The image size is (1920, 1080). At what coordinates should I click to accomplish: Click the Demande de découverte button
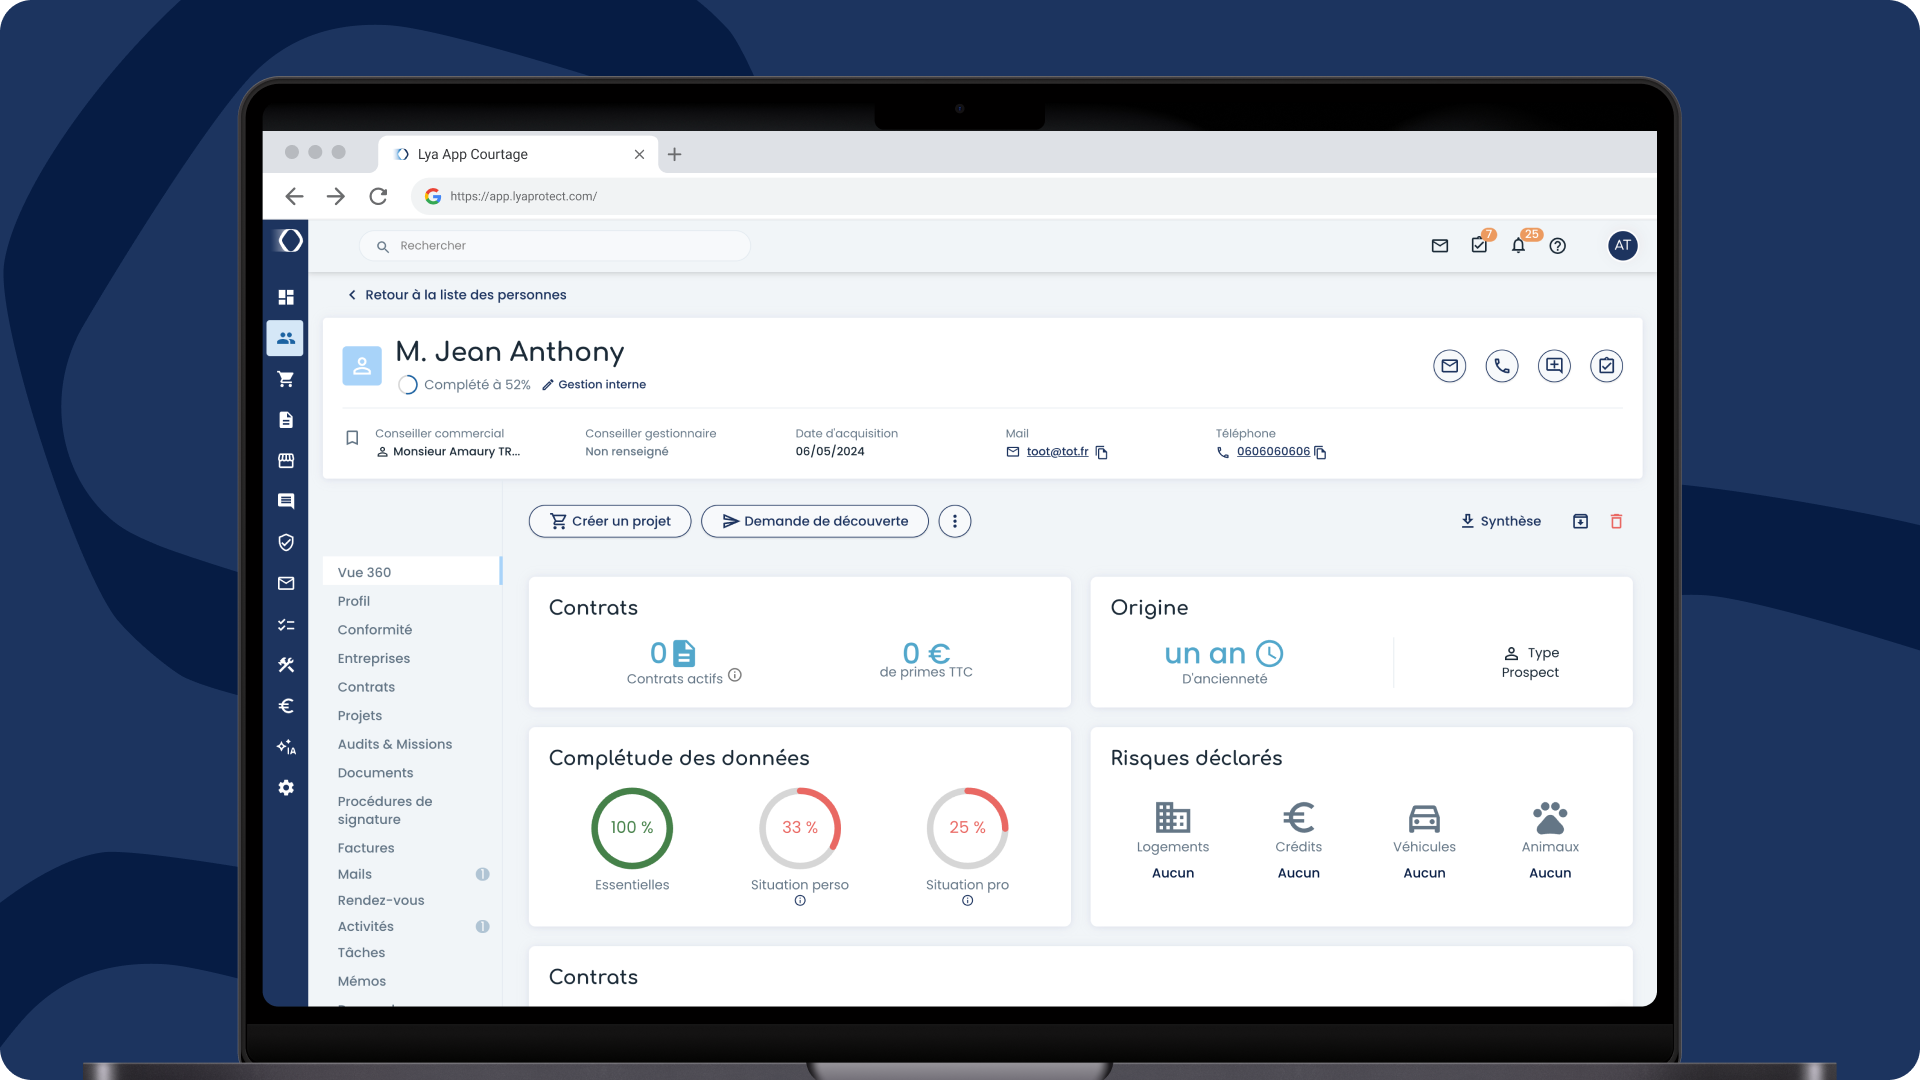click(x=814, y=521)
